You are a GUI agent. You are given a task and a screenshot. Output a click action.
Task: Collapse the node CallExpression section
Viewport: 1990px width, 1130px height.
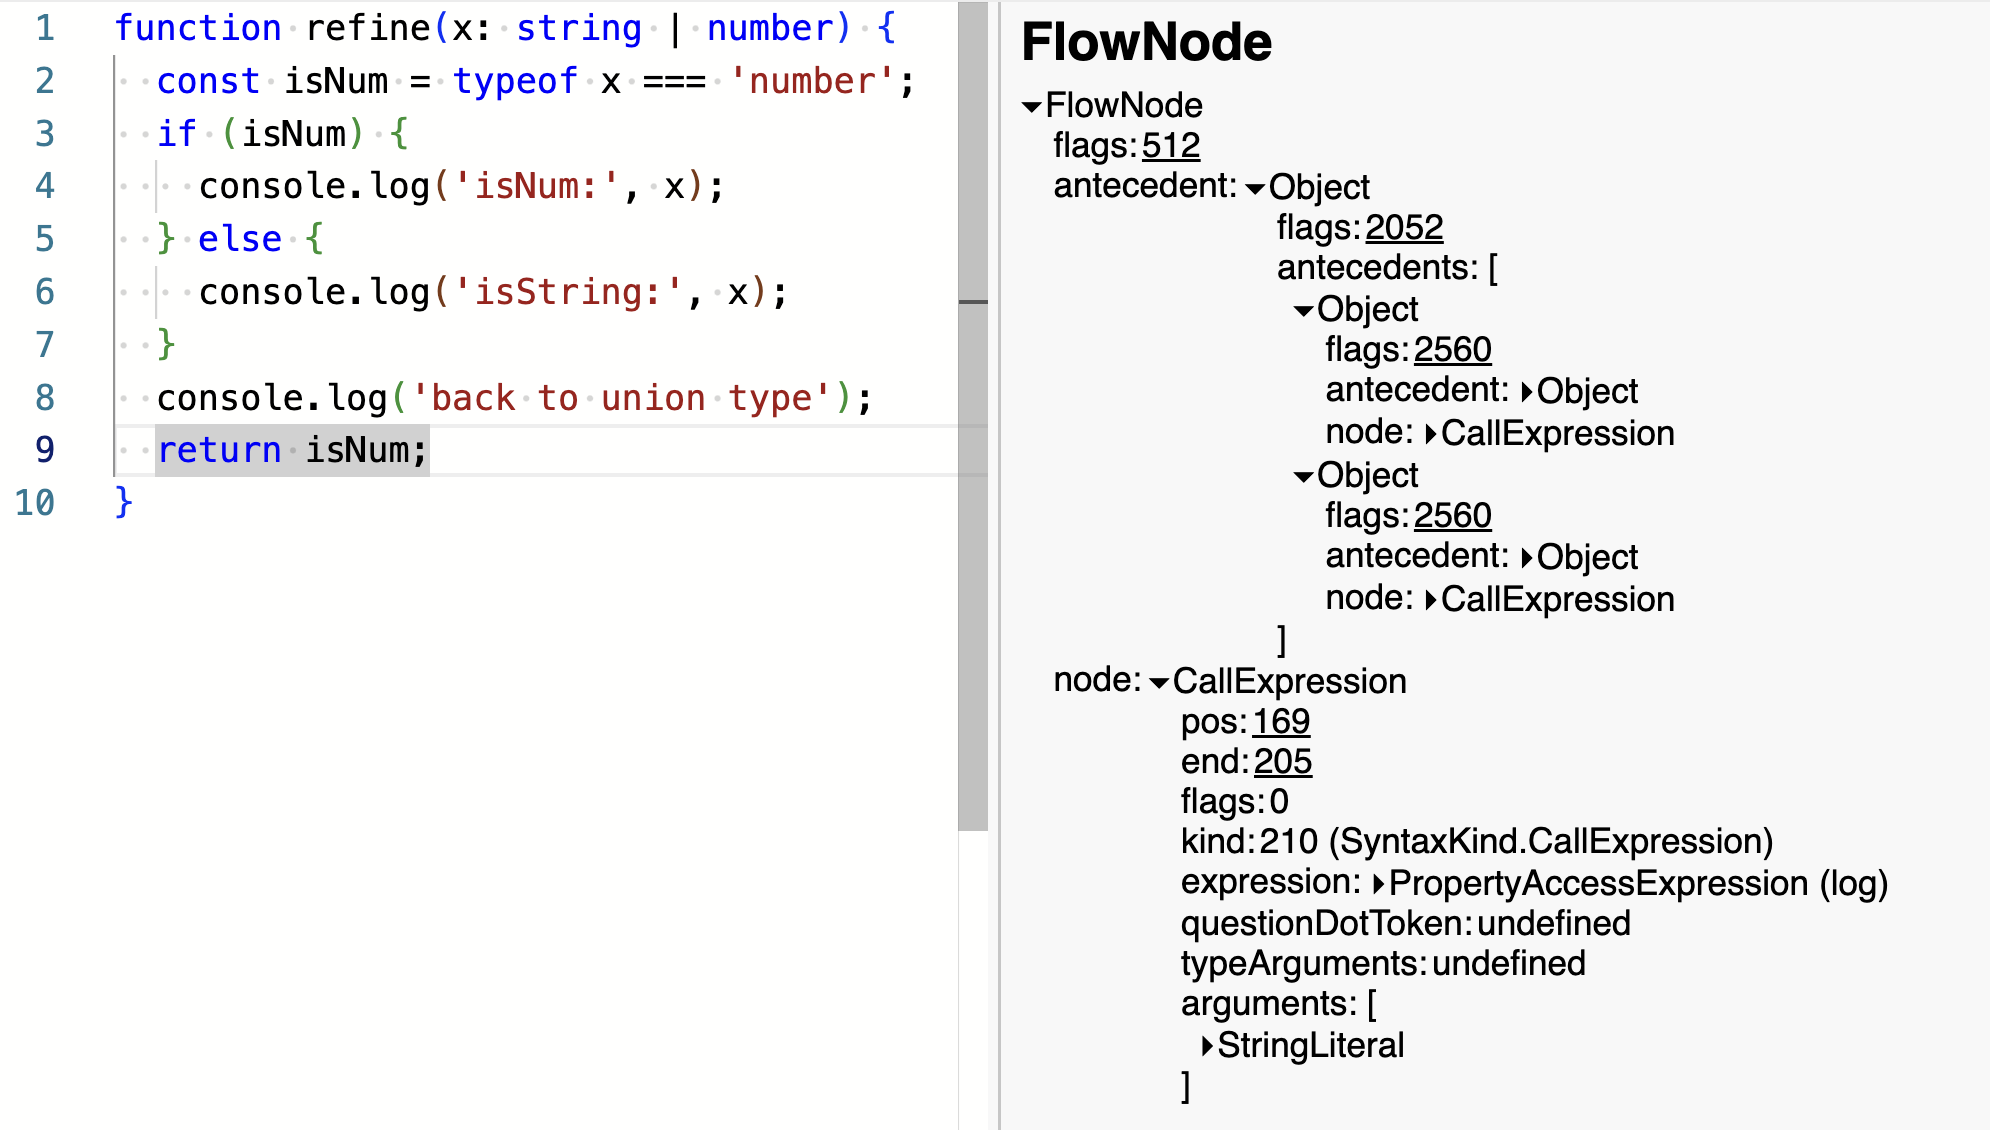tap(1160, 683)
